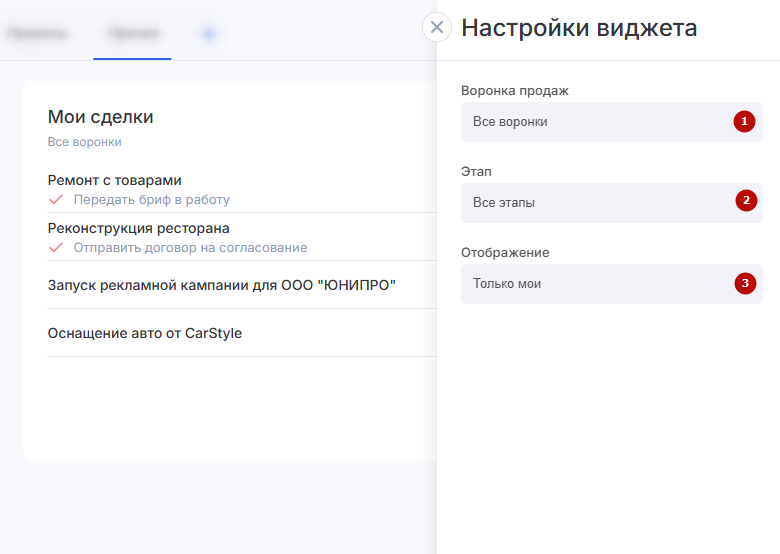780x554 pixels.
Task: Click the "Мои сделки" widget title
Action: click(101, 117)
